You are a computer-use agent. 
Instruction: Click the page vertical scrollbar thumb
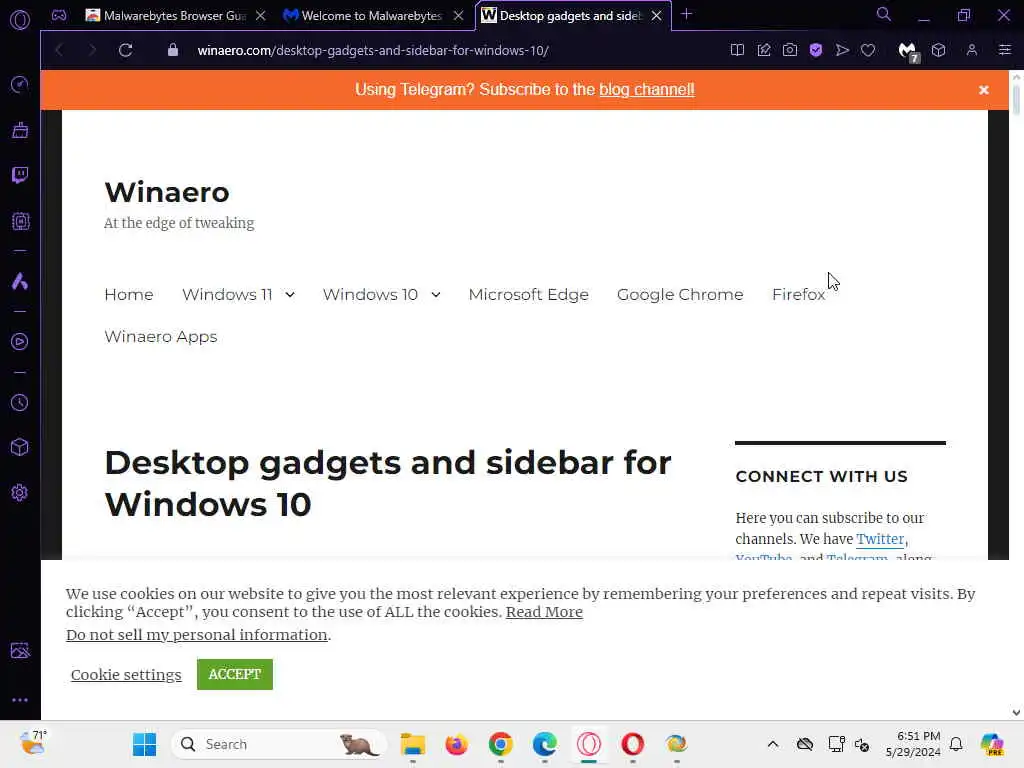pyautogui.click(x=1016, y=99)
